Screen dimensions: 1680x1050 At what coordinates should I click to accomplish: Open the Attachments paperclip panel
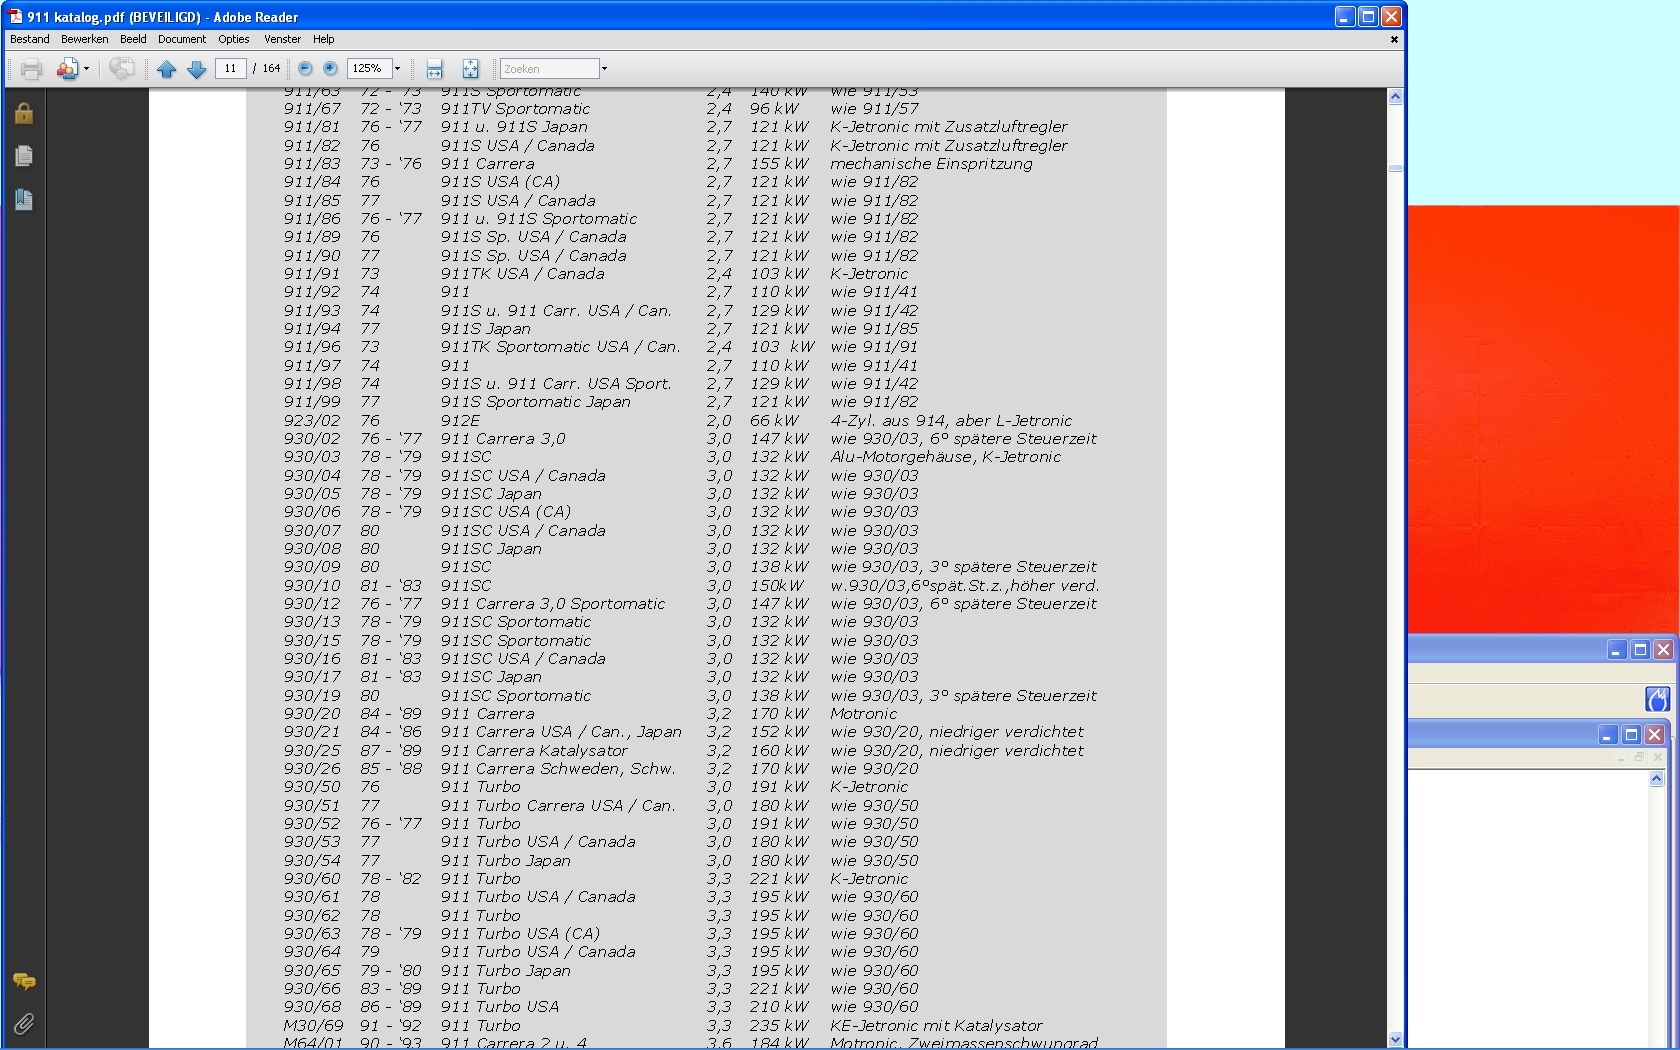[24, 1023]
